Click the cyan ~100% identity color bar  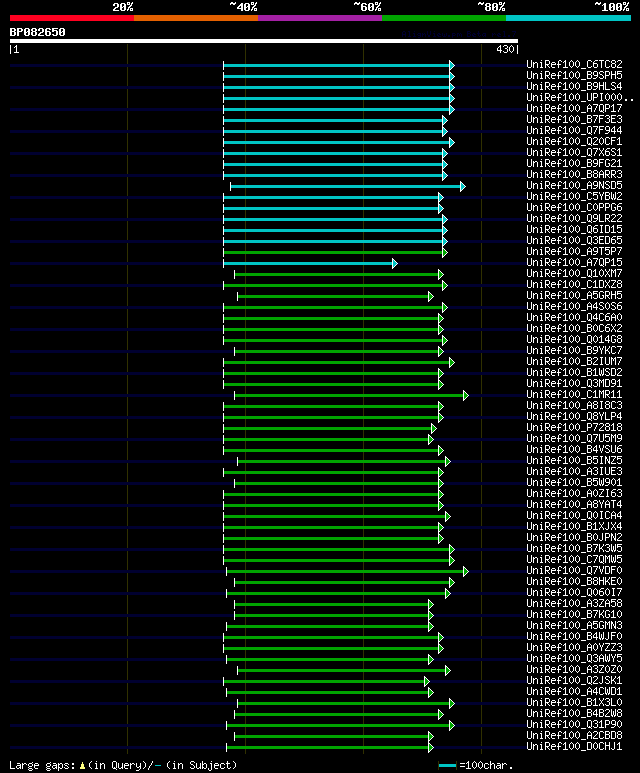point(569,18)
